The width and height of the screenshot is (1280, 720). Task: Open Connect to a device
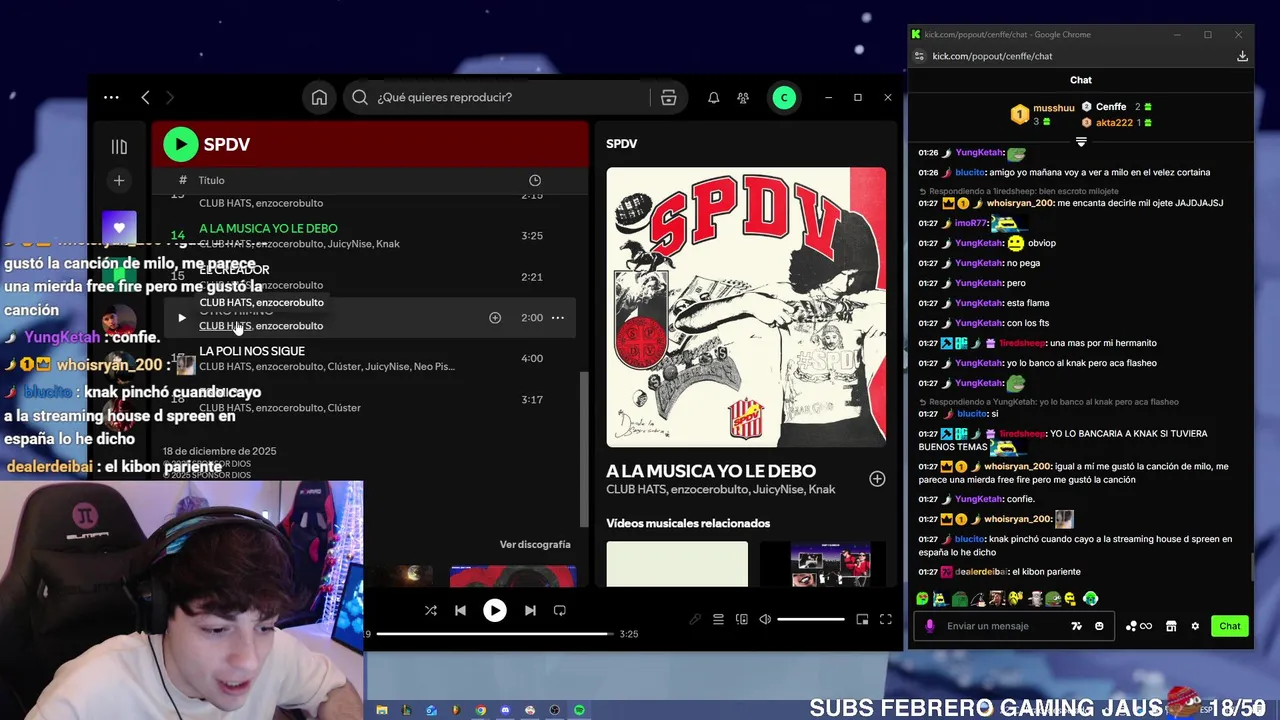(x=741, y=620)
